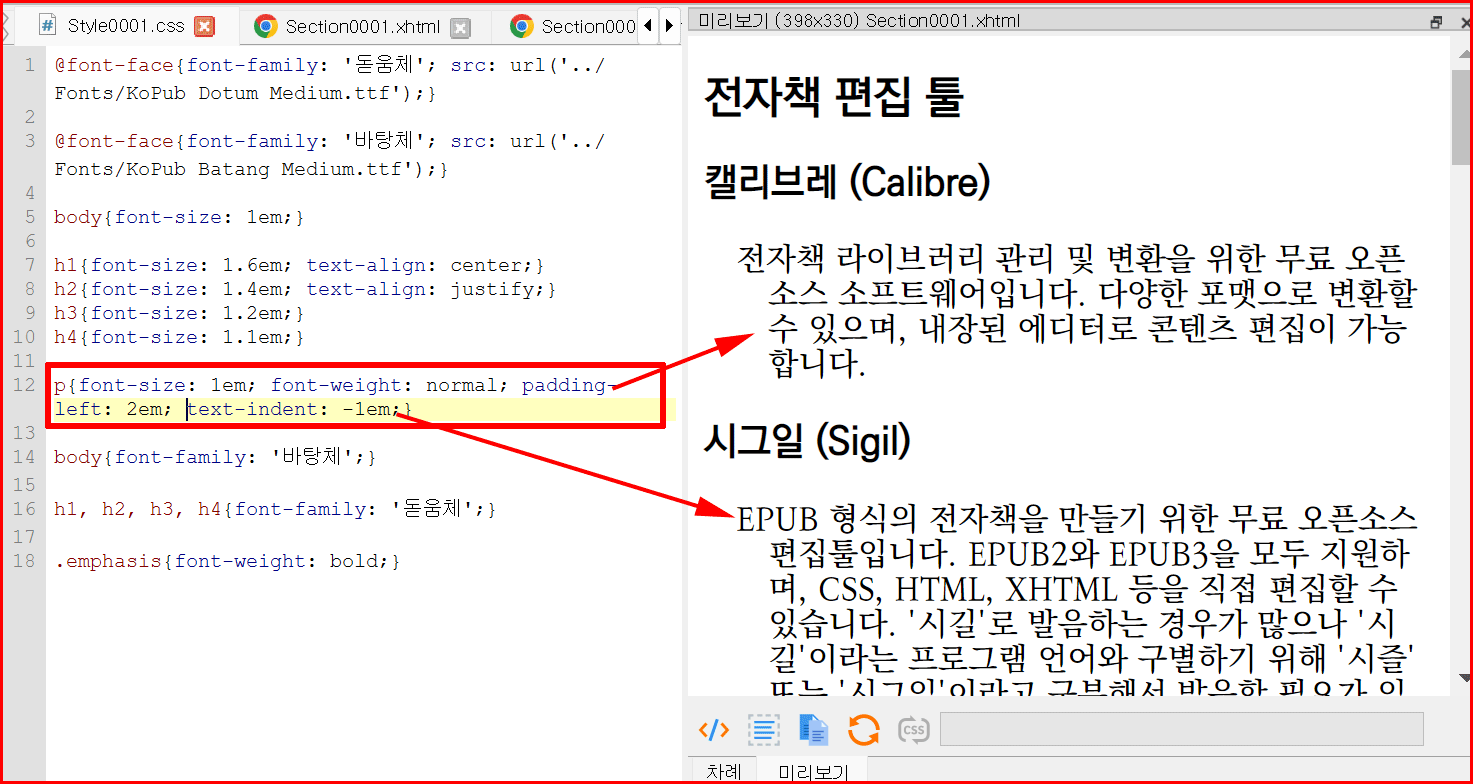Switch to the Style0001.css tab
Viewport: 1473px width, 784px height.
125,26
